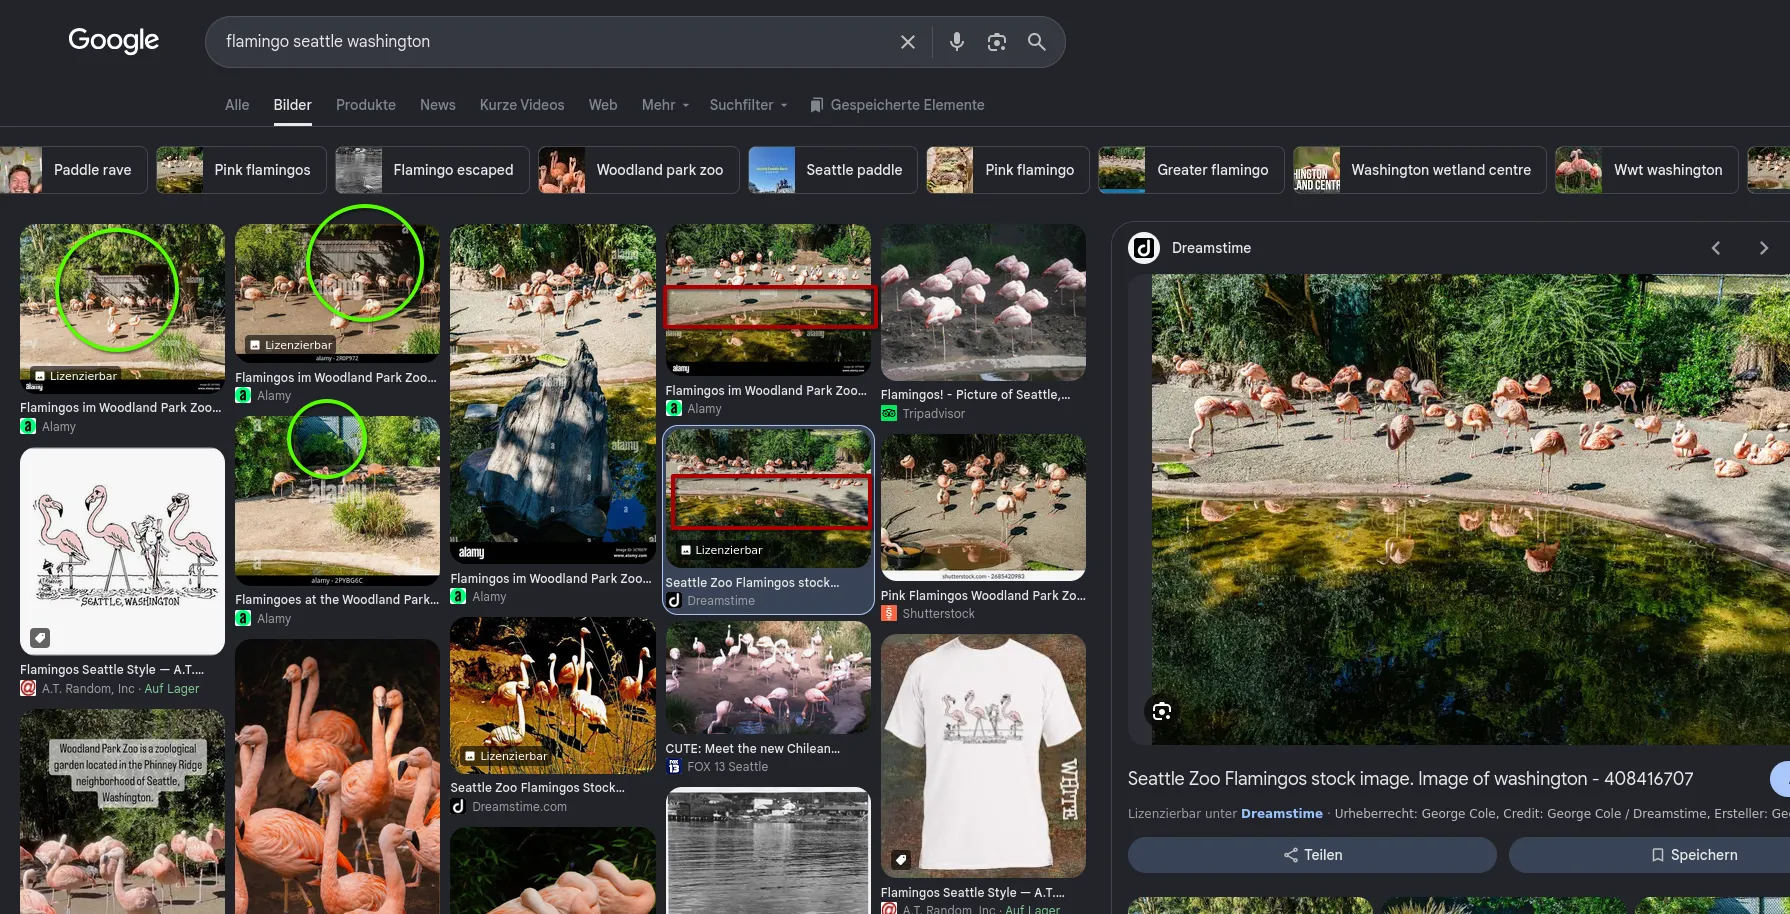
Task: Open the orange flamingo close-up thumbnail
Action: point(337,777)
